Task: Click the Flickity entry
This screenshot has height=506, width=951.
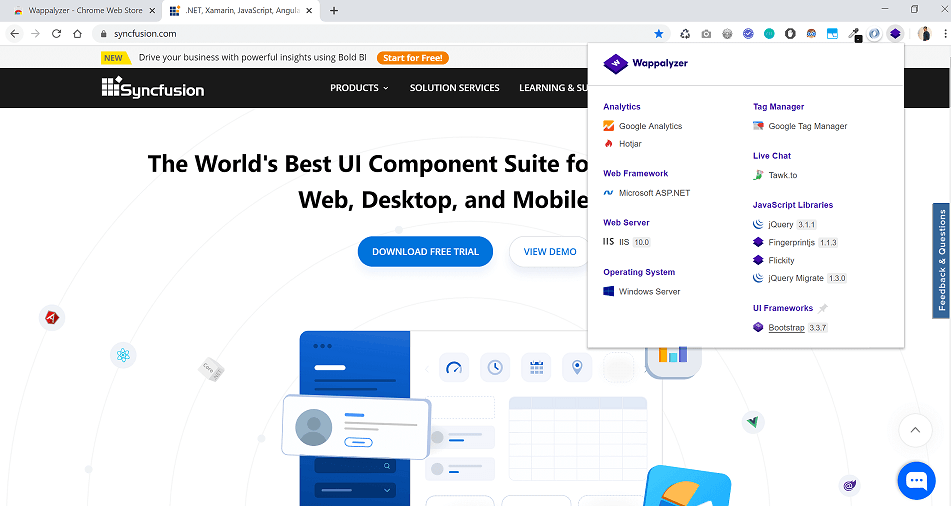Action: (773, 260)
